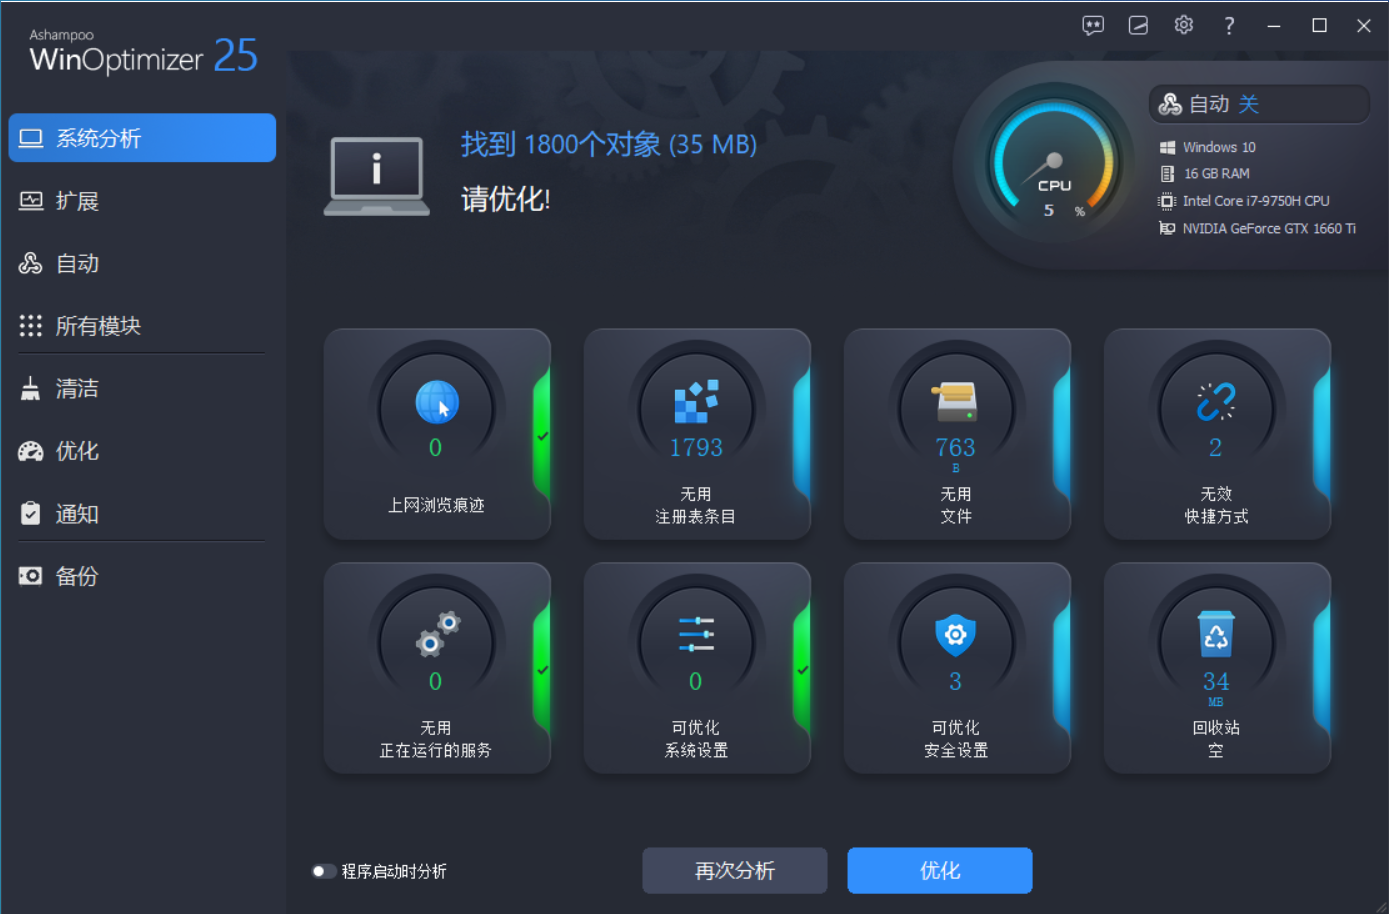Open the help question mark icon
Viewport: 1389px width, 914px height.
click(1229, 26)
